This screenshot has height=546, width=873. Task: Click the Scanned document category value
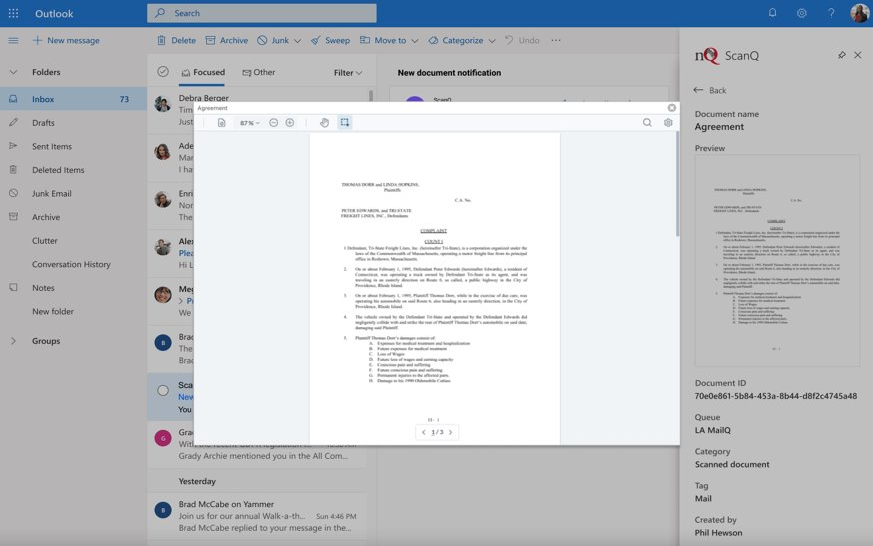point(732,464)
